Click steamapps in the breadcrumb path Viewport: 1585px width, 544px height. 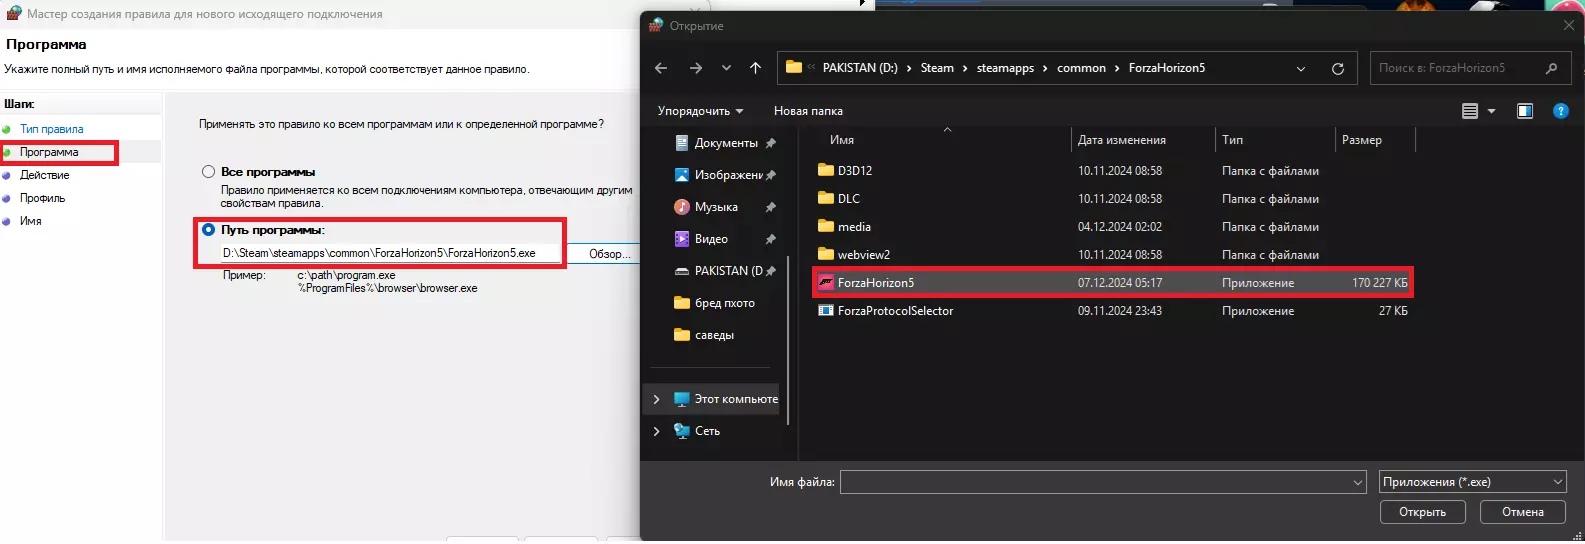[1005, 68]
